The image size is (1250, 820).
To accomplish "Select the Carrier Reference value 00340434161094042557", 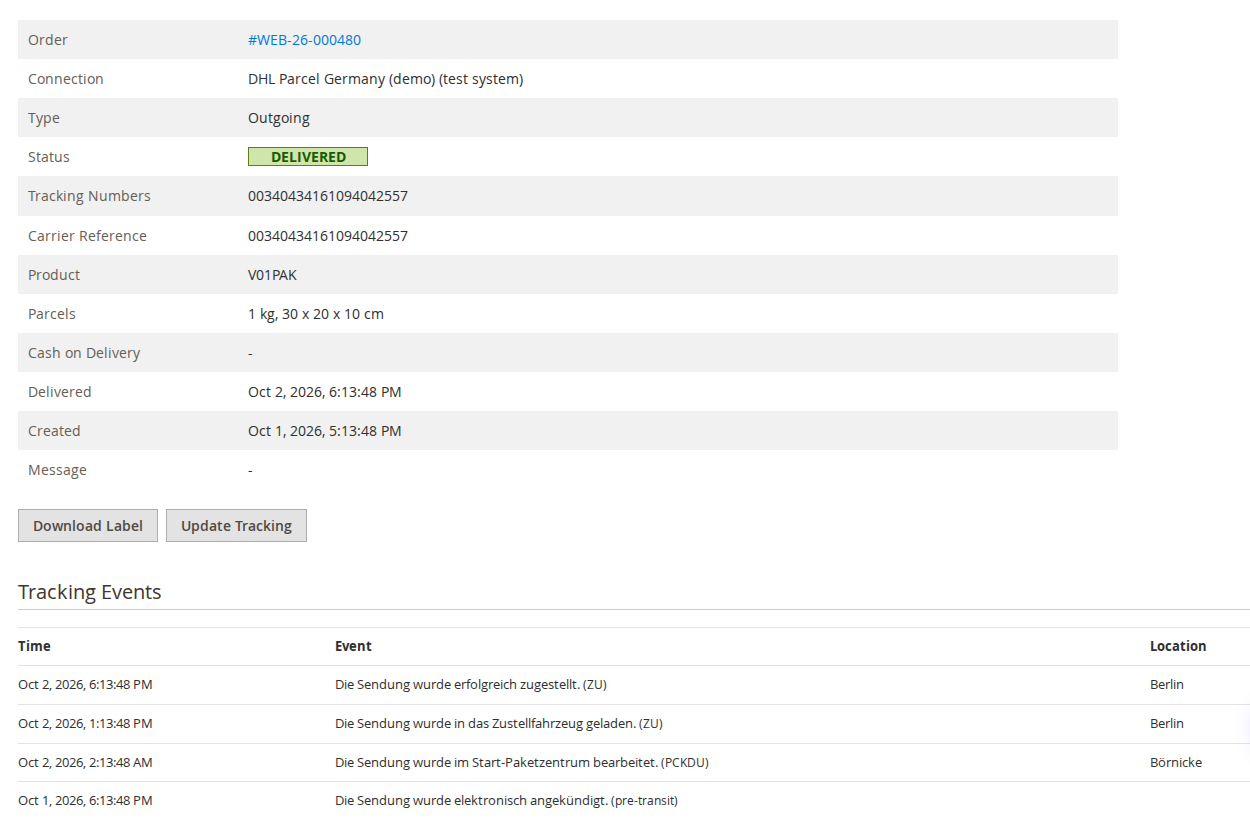I will (x=328, y=236).
